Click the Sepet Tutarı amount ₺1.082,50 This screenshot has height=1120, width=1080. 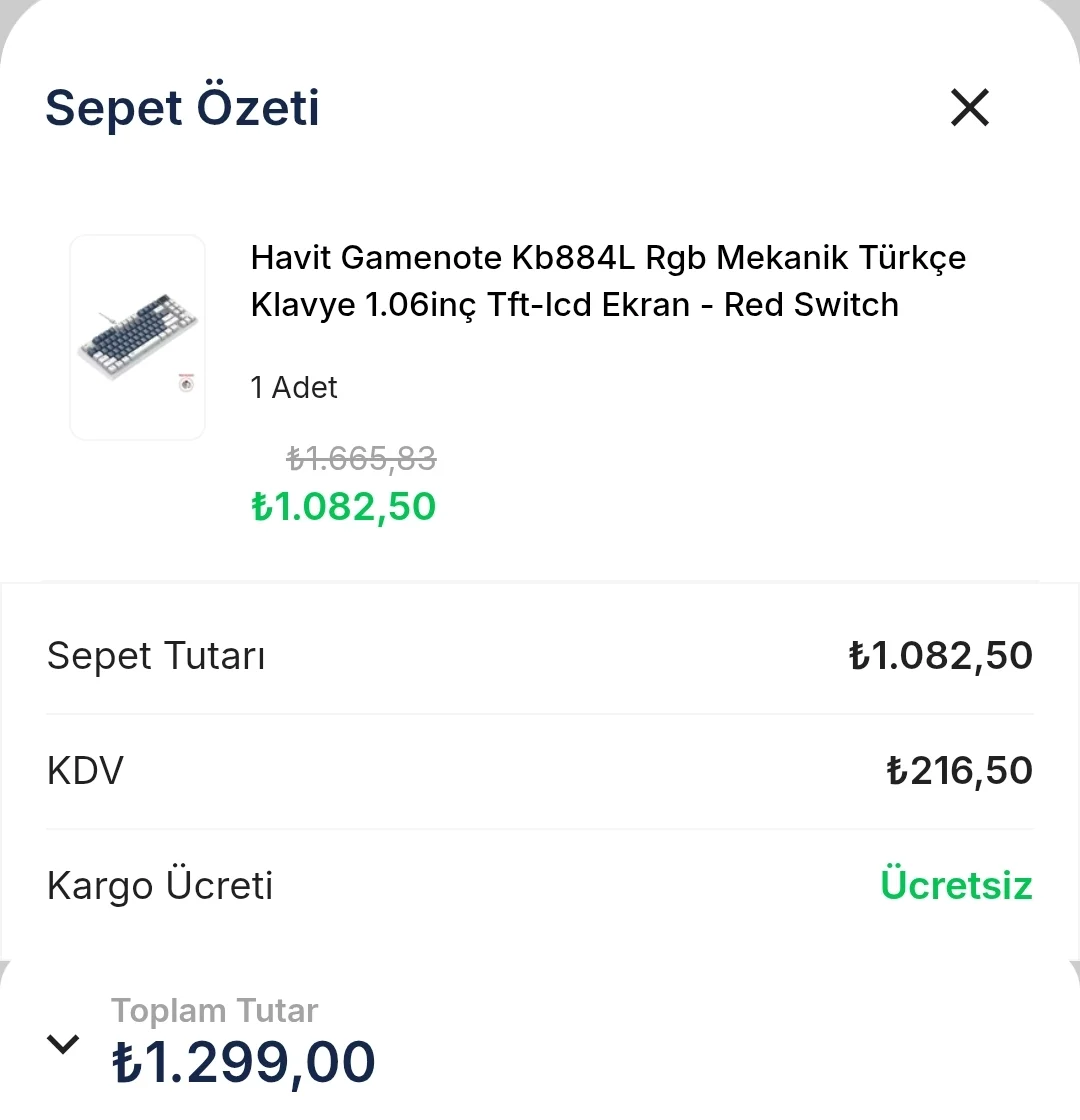(940, 657)
